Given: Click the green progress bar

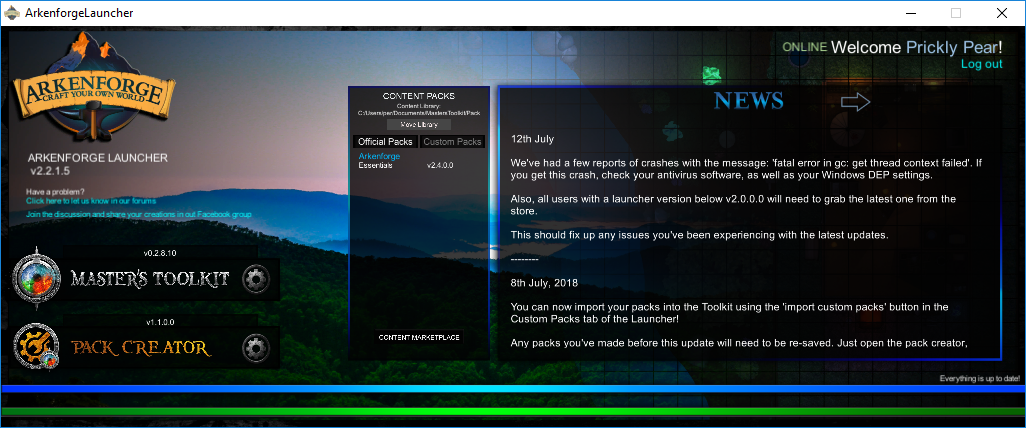Looking at the screenshot, I should pos(512,411).
